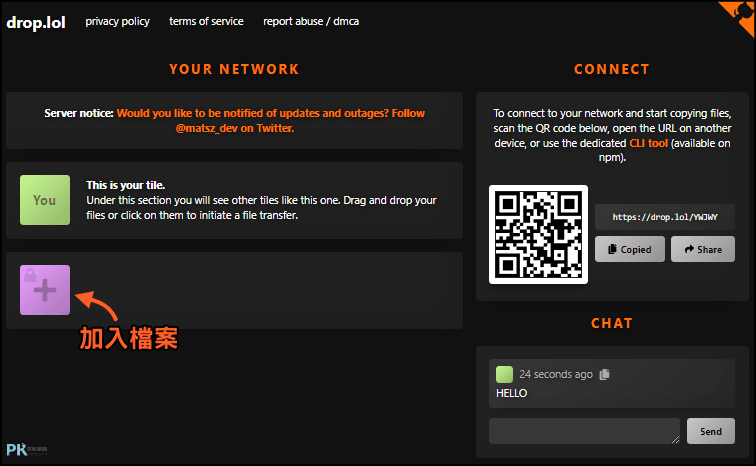This screenshot has width=756, height=466.
Task: Click the CHAT heading
Action: [x=611, y=323]
